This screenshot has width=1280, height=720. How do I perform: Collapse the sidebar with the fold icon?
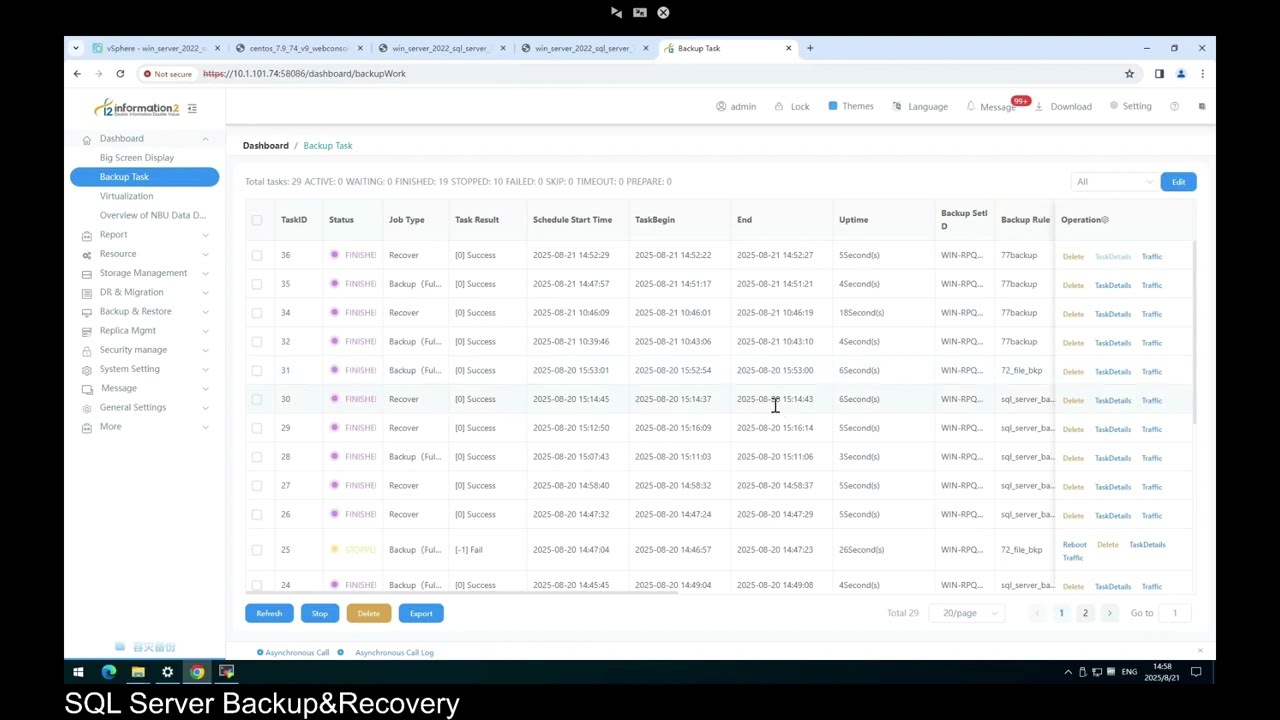[x=192, y=108]
